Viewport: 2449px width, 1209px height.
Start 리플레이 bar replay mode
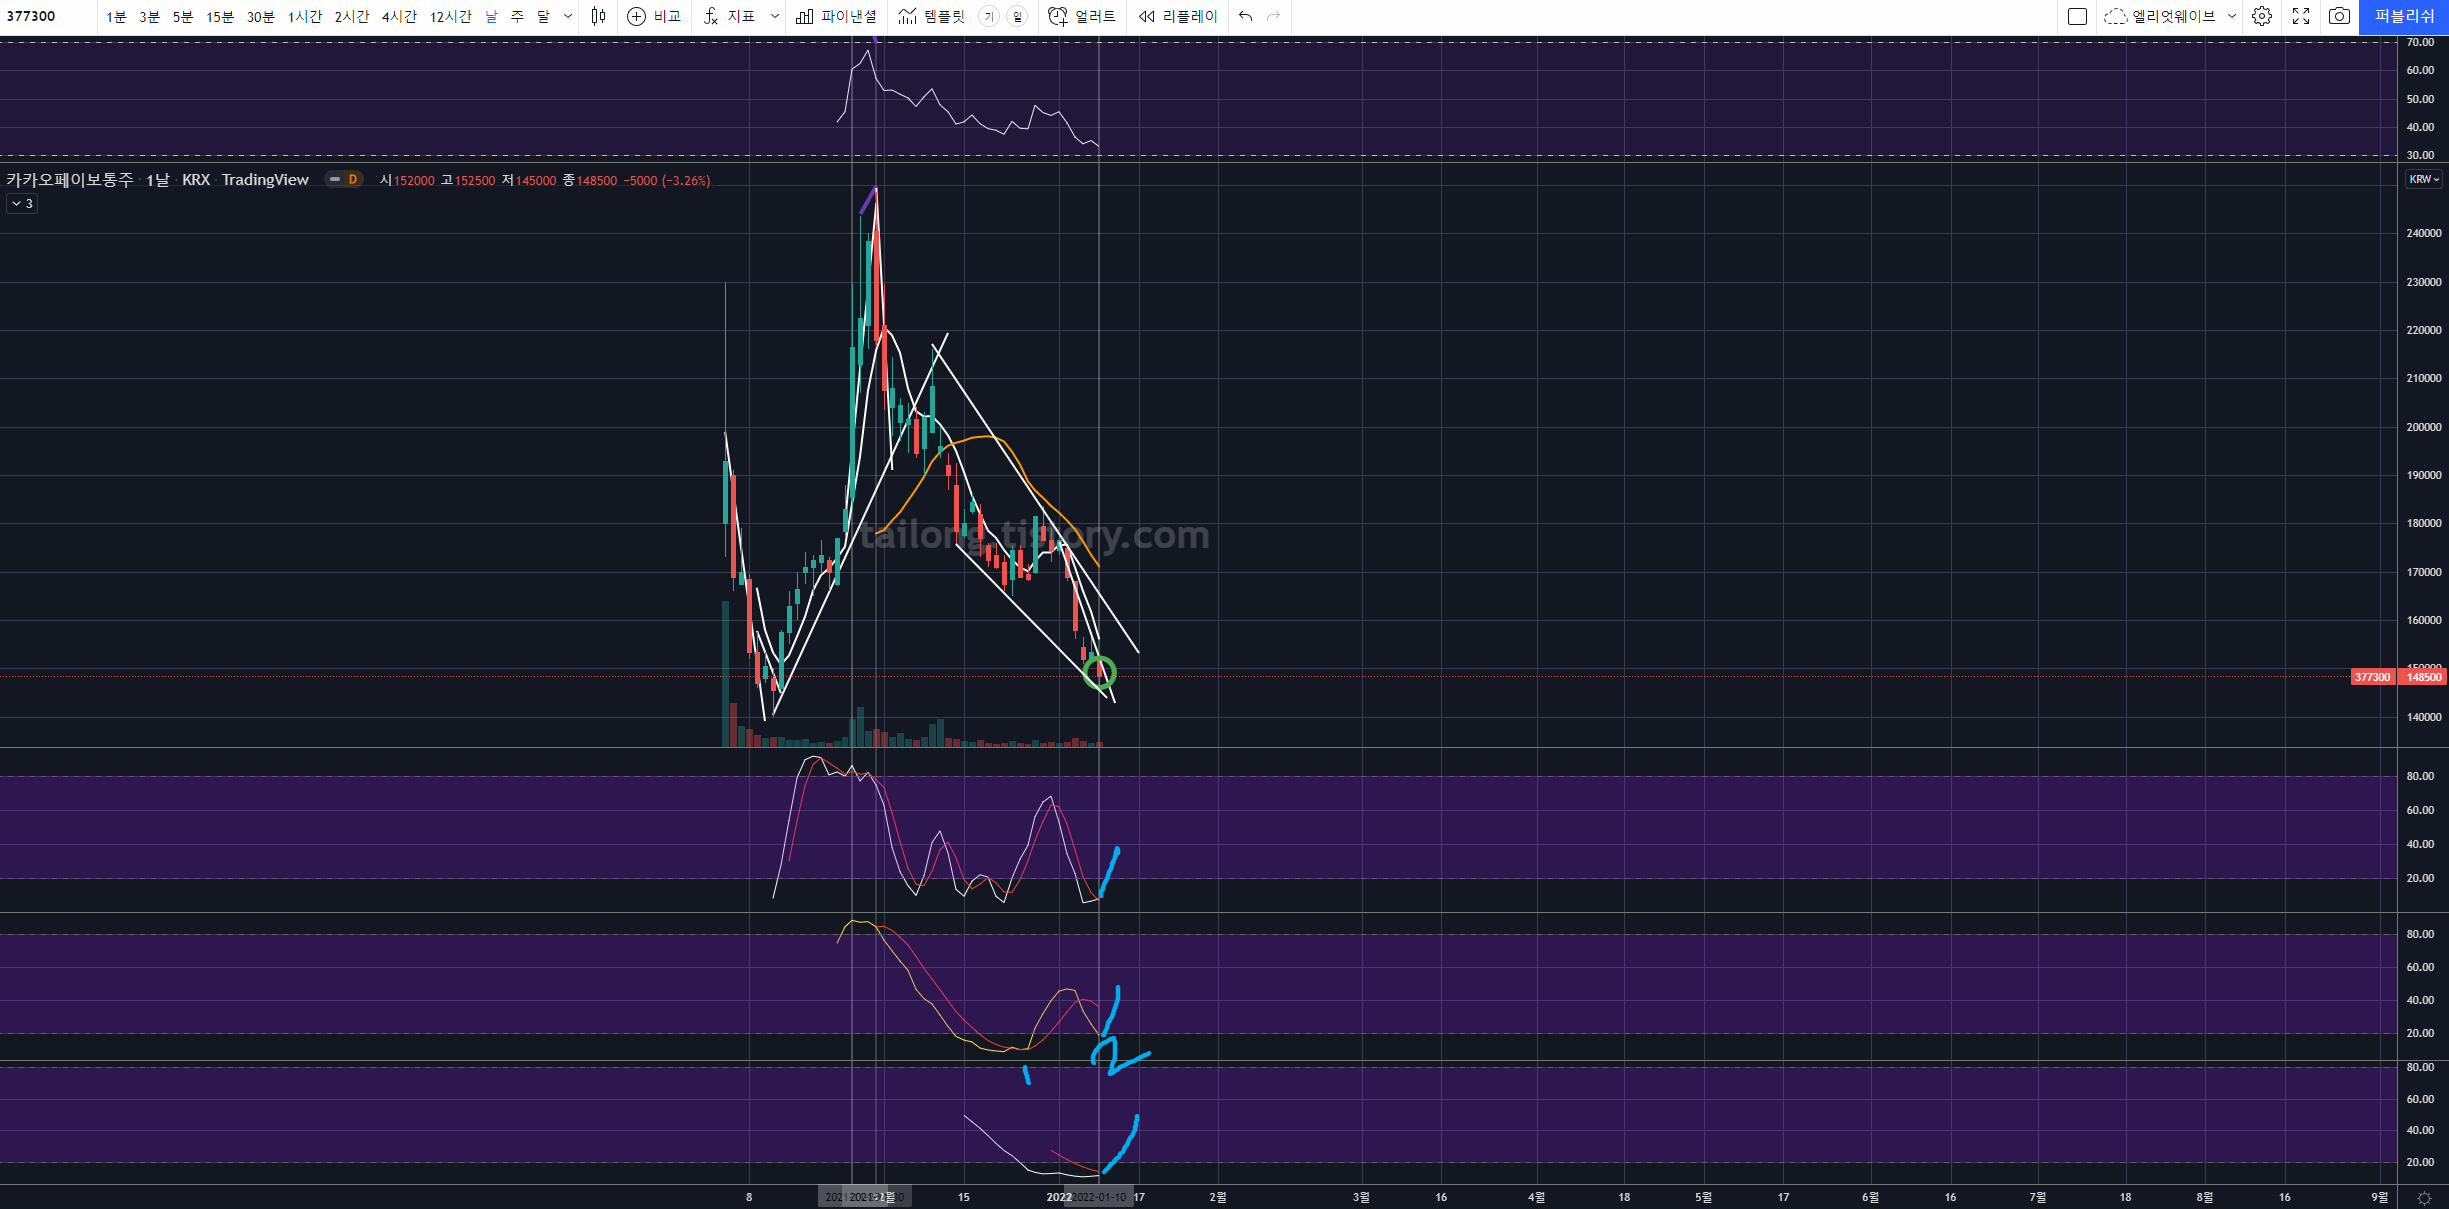point(1178,16)
